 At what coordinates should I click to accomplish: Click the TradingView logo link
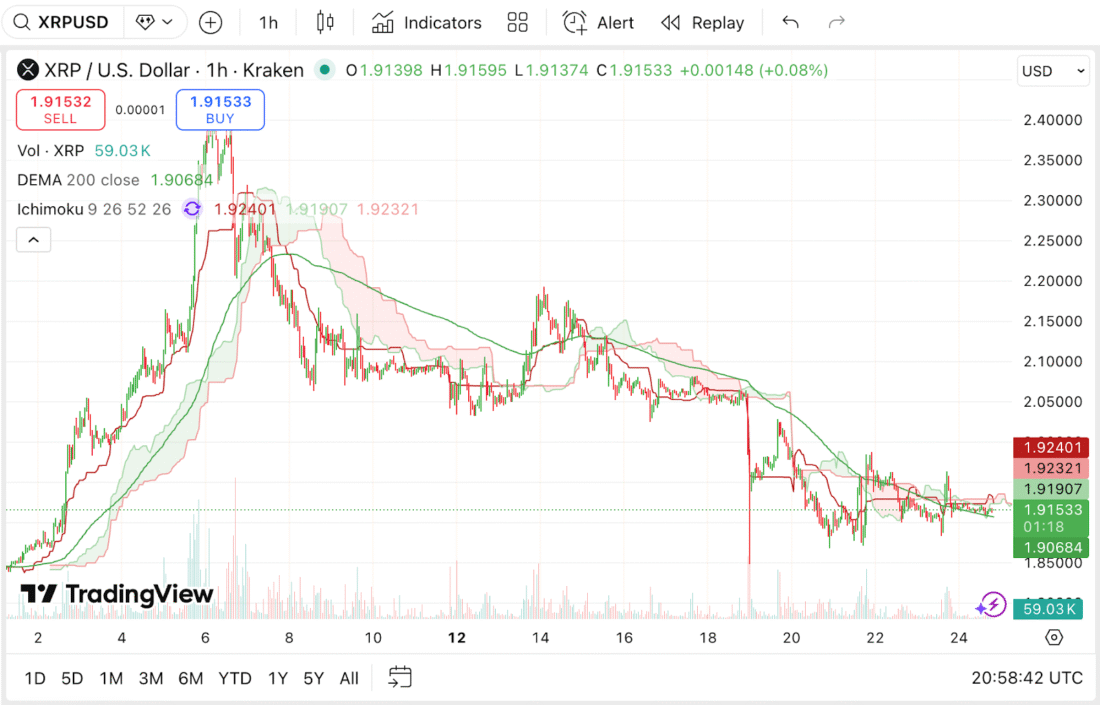point(113,593)
